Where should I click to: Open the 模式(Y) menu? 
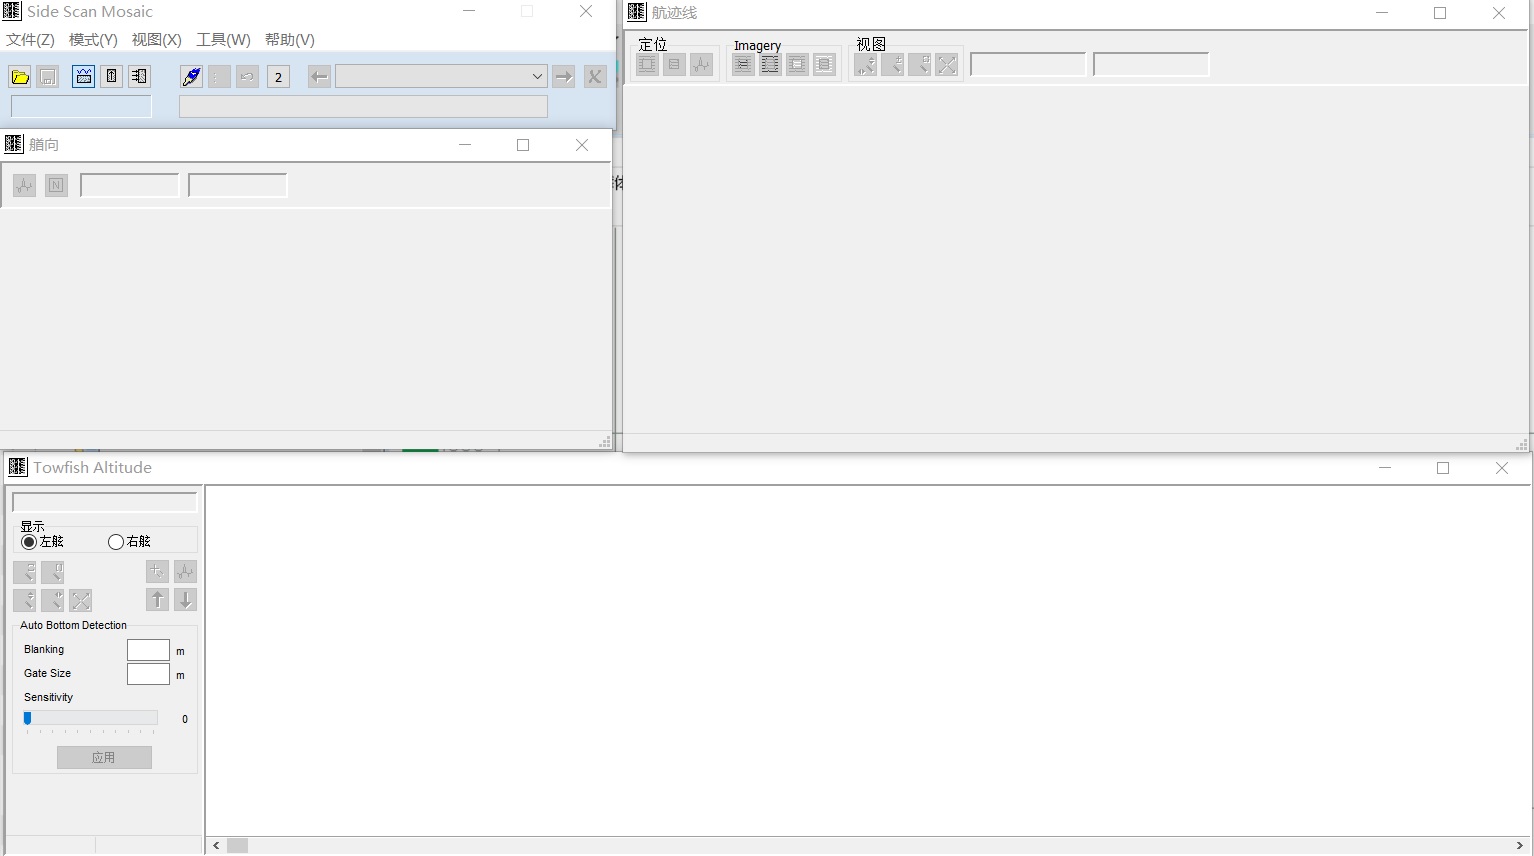pos(93,40)
